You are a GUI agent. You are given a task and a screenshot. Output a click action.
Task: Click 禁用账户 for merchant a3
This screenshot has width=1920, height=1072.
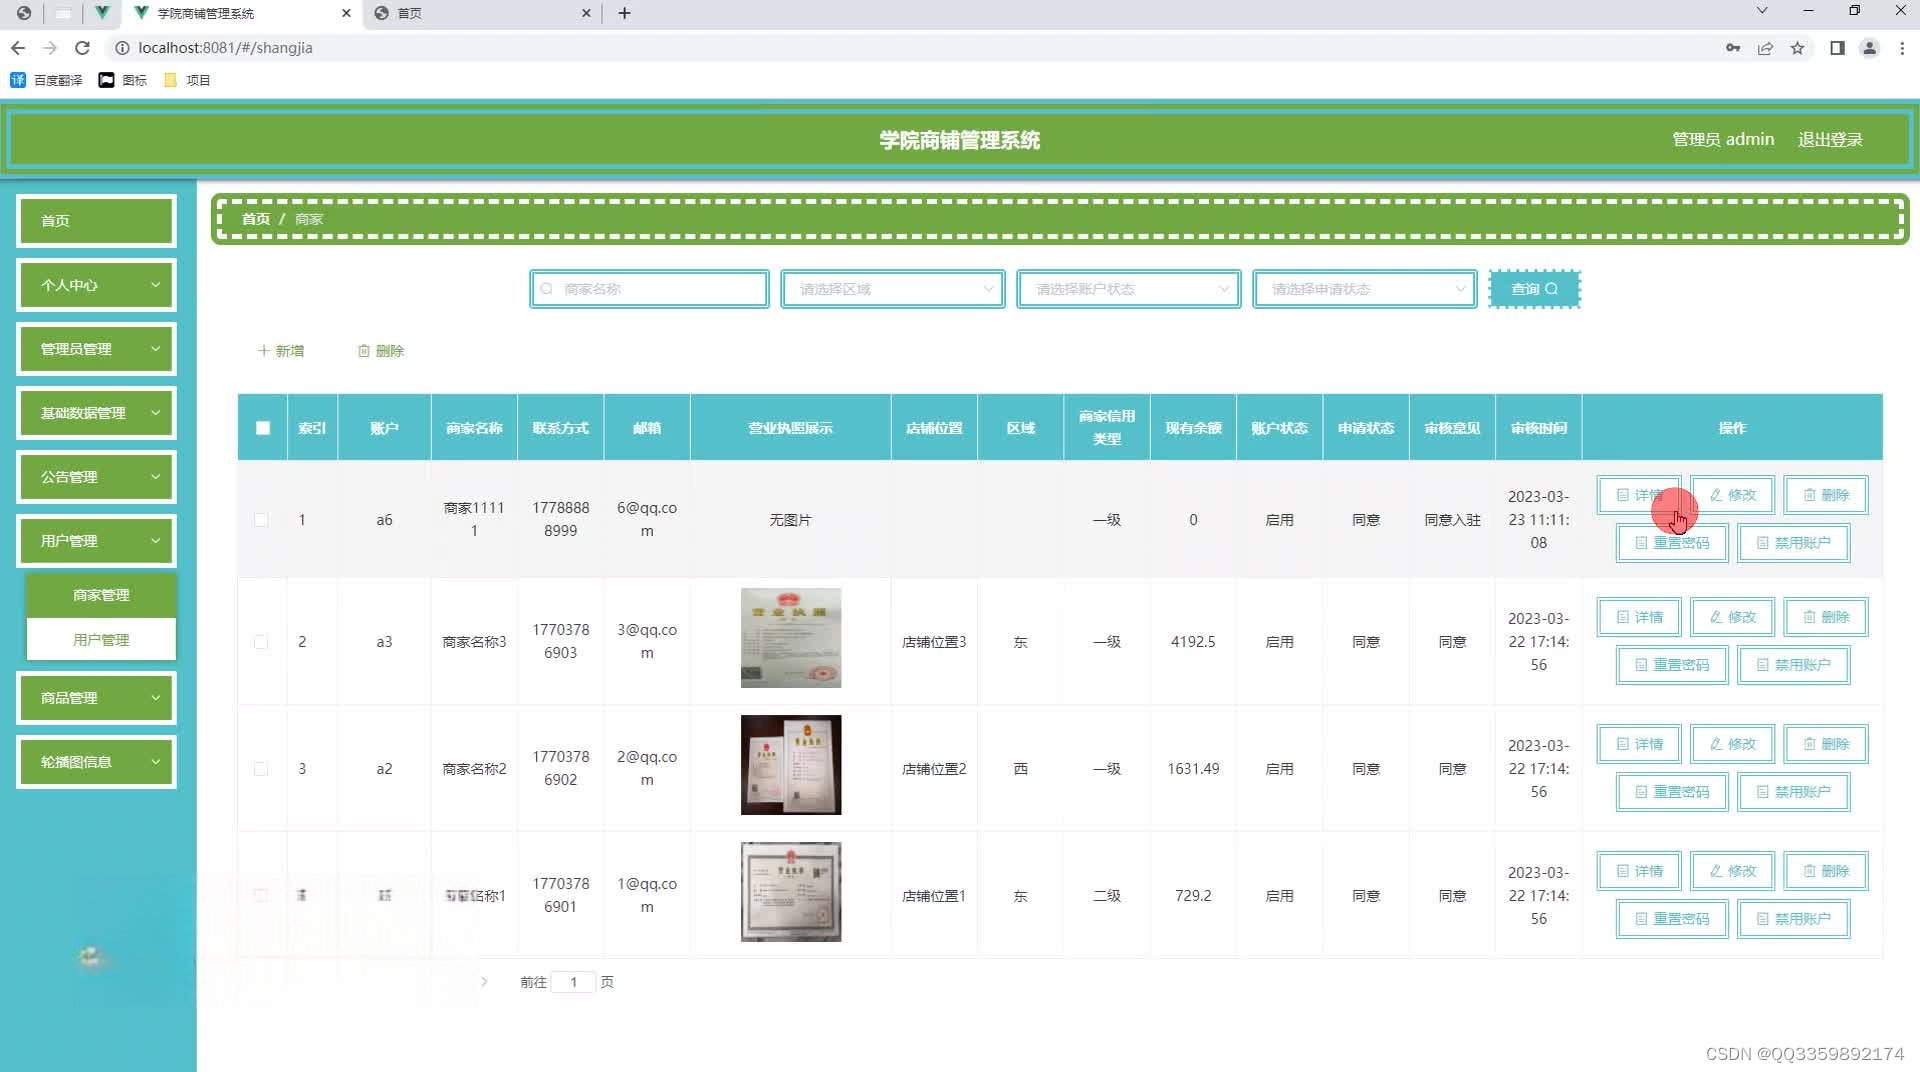1794,665
